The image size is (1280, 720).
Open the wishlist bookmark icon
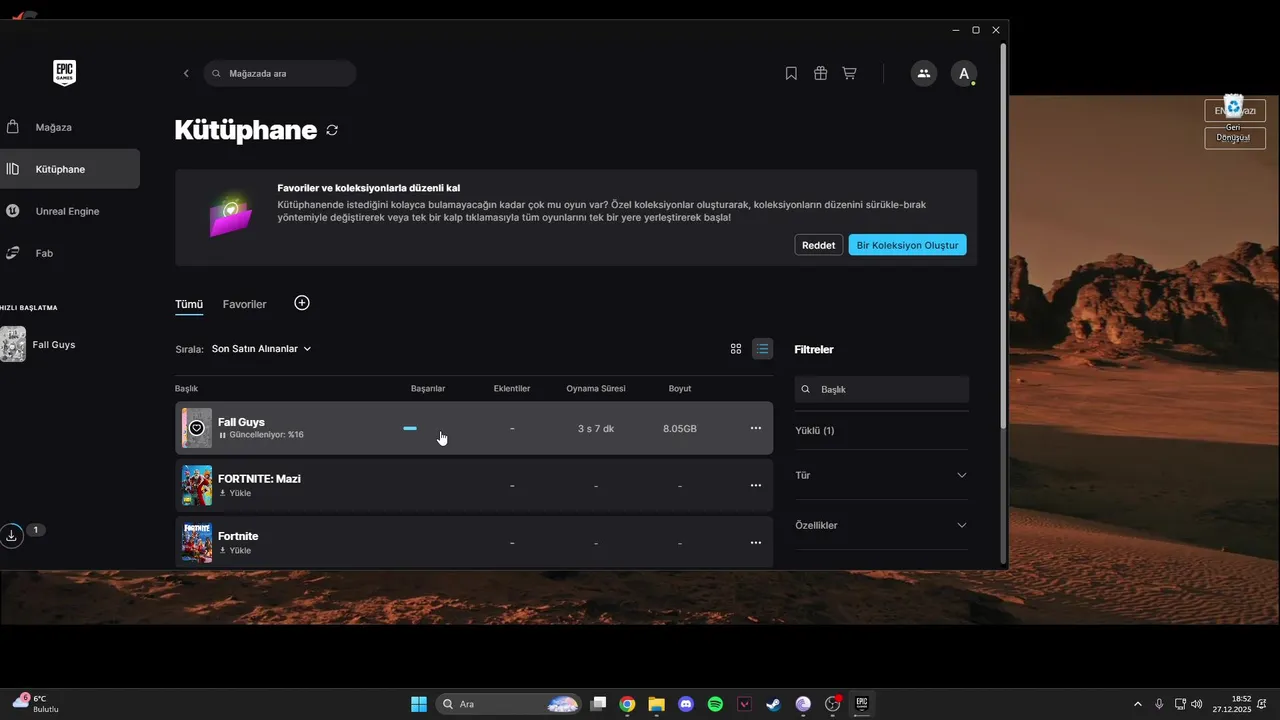(x=791, y=73)
